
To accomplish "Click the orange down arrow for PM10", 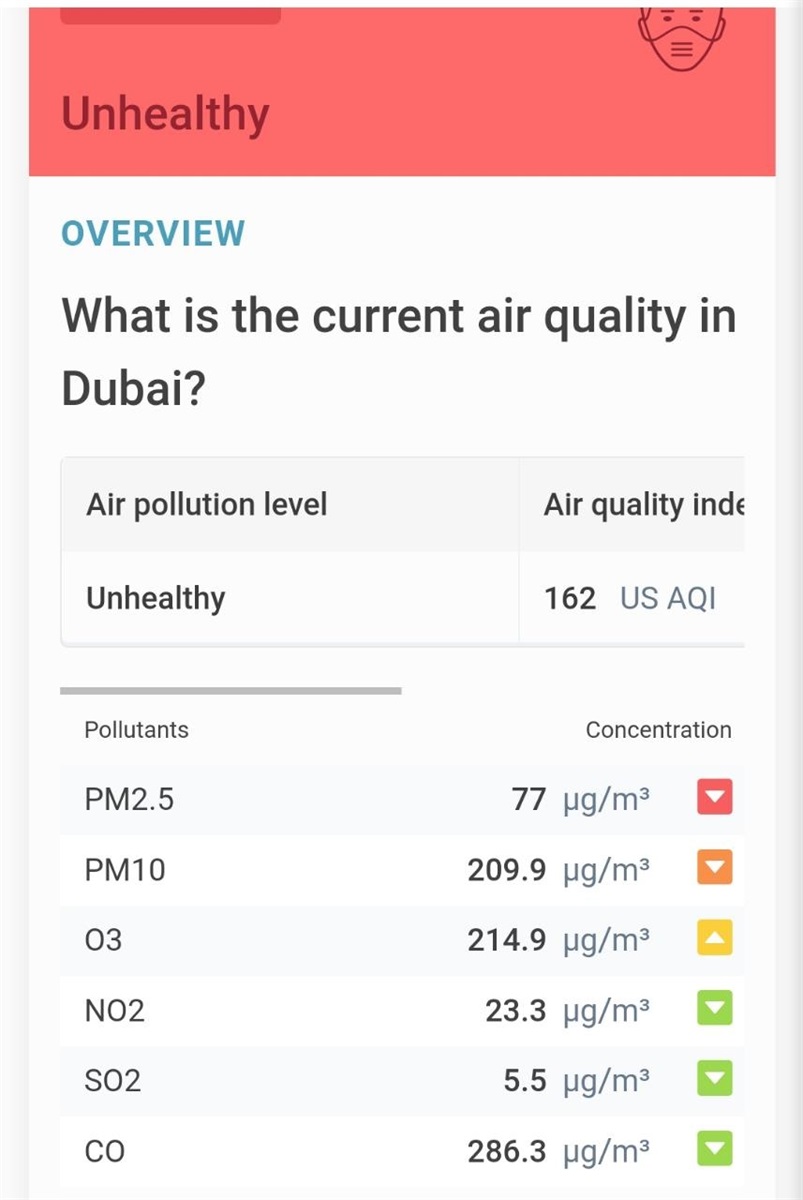I will point(714,868).
